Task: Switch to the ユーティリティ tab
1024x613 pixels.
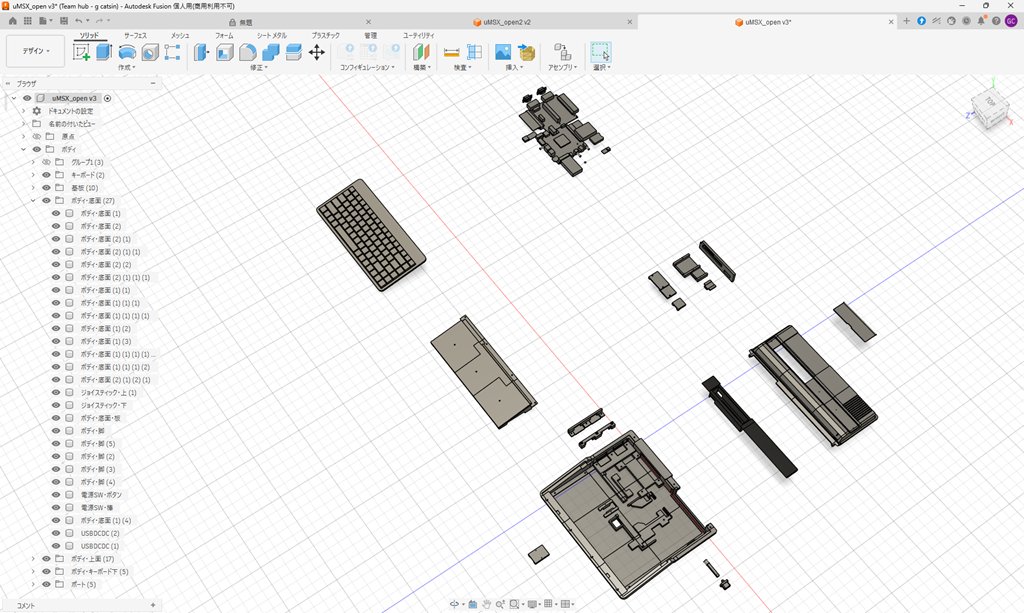Action: (x=419, y=35)
